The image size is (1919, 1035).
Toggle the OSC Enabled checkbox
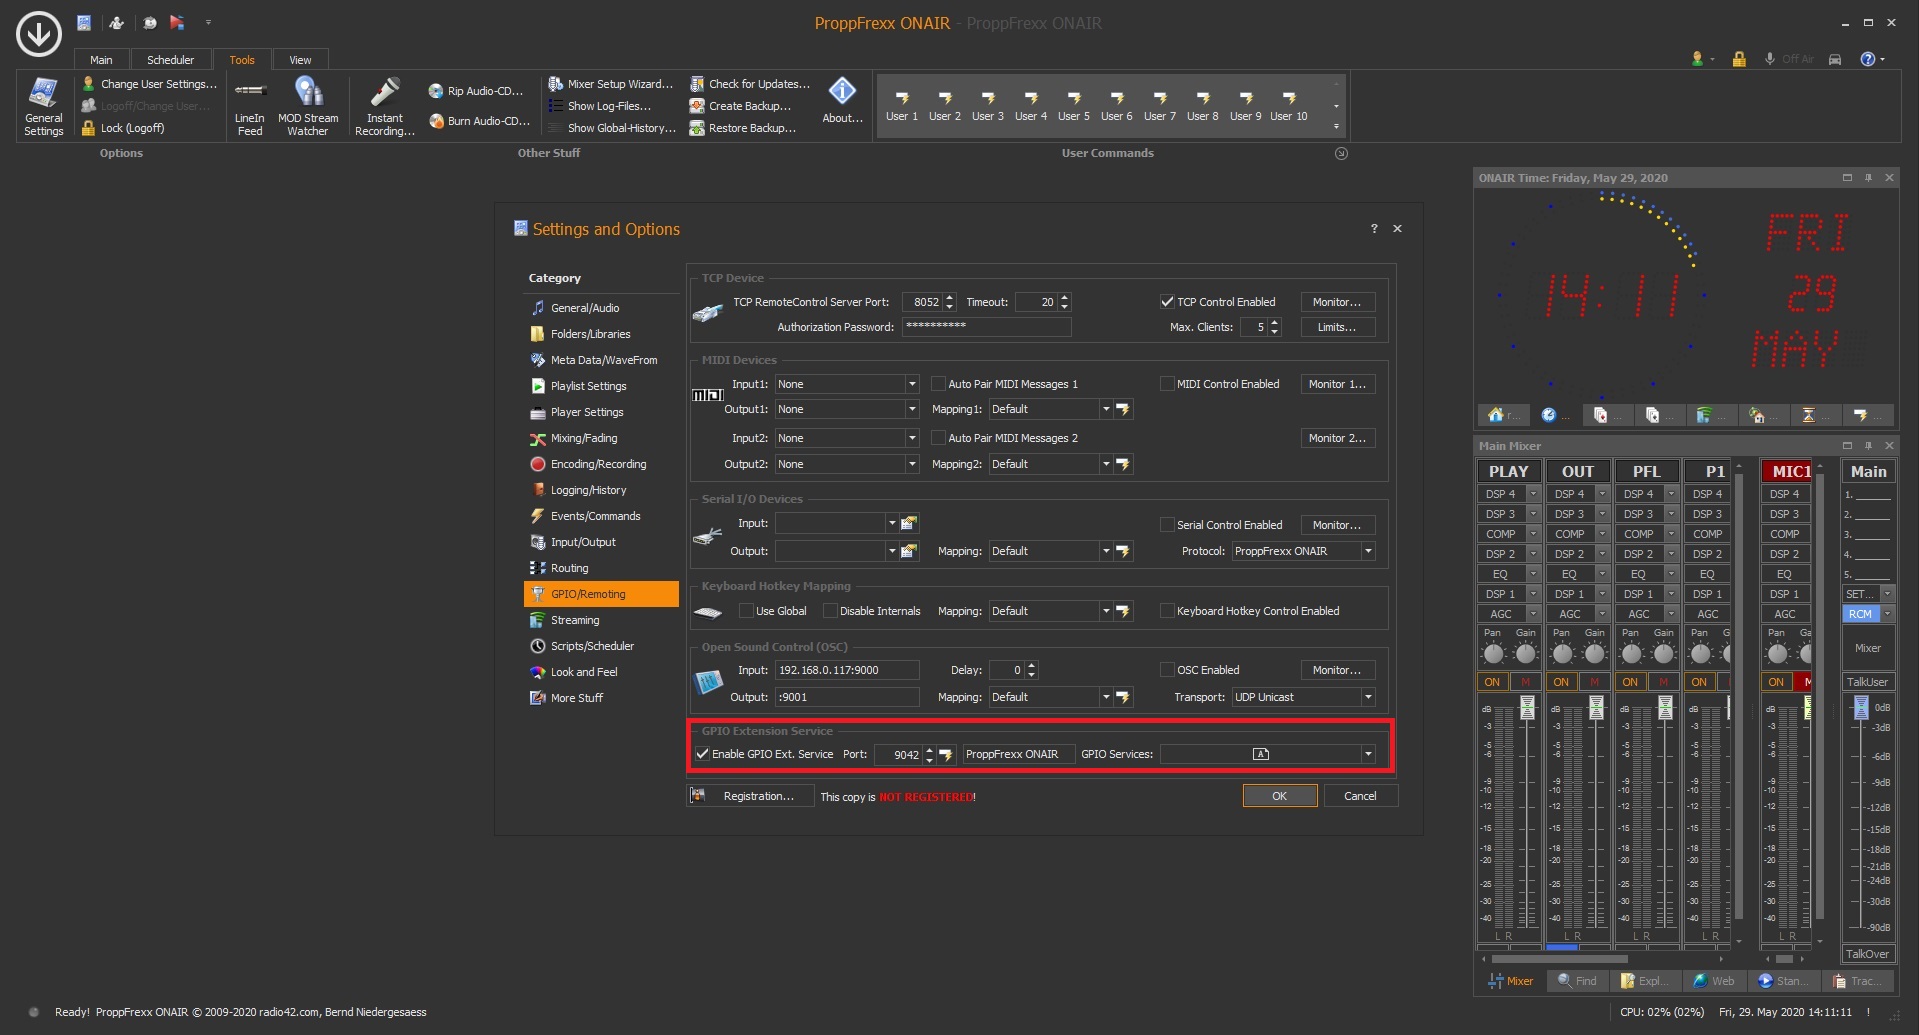pyautogui.click(x=1166, y=670)
